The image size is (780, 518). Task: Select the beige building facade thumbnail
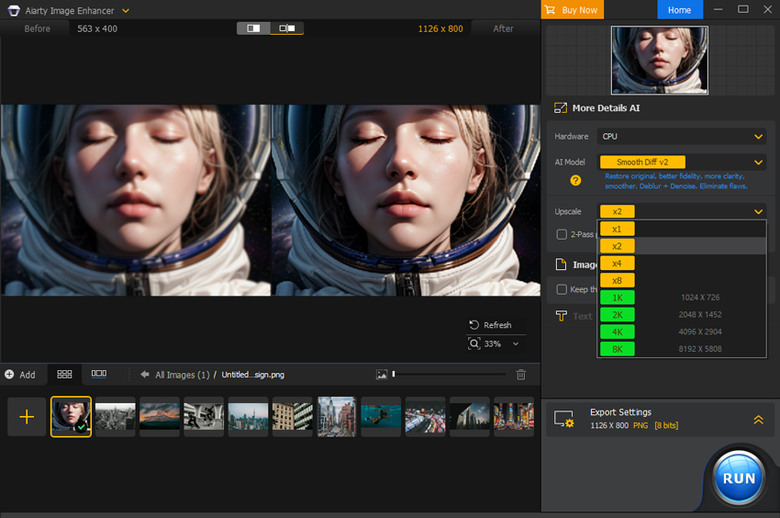(292, 416)
